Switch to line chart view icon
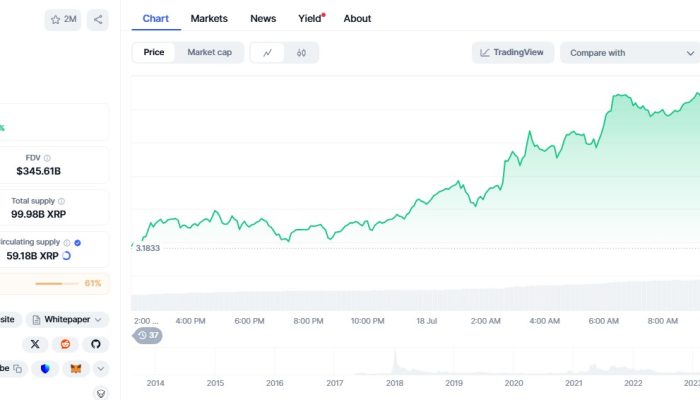700x400 pixels. 267,53
